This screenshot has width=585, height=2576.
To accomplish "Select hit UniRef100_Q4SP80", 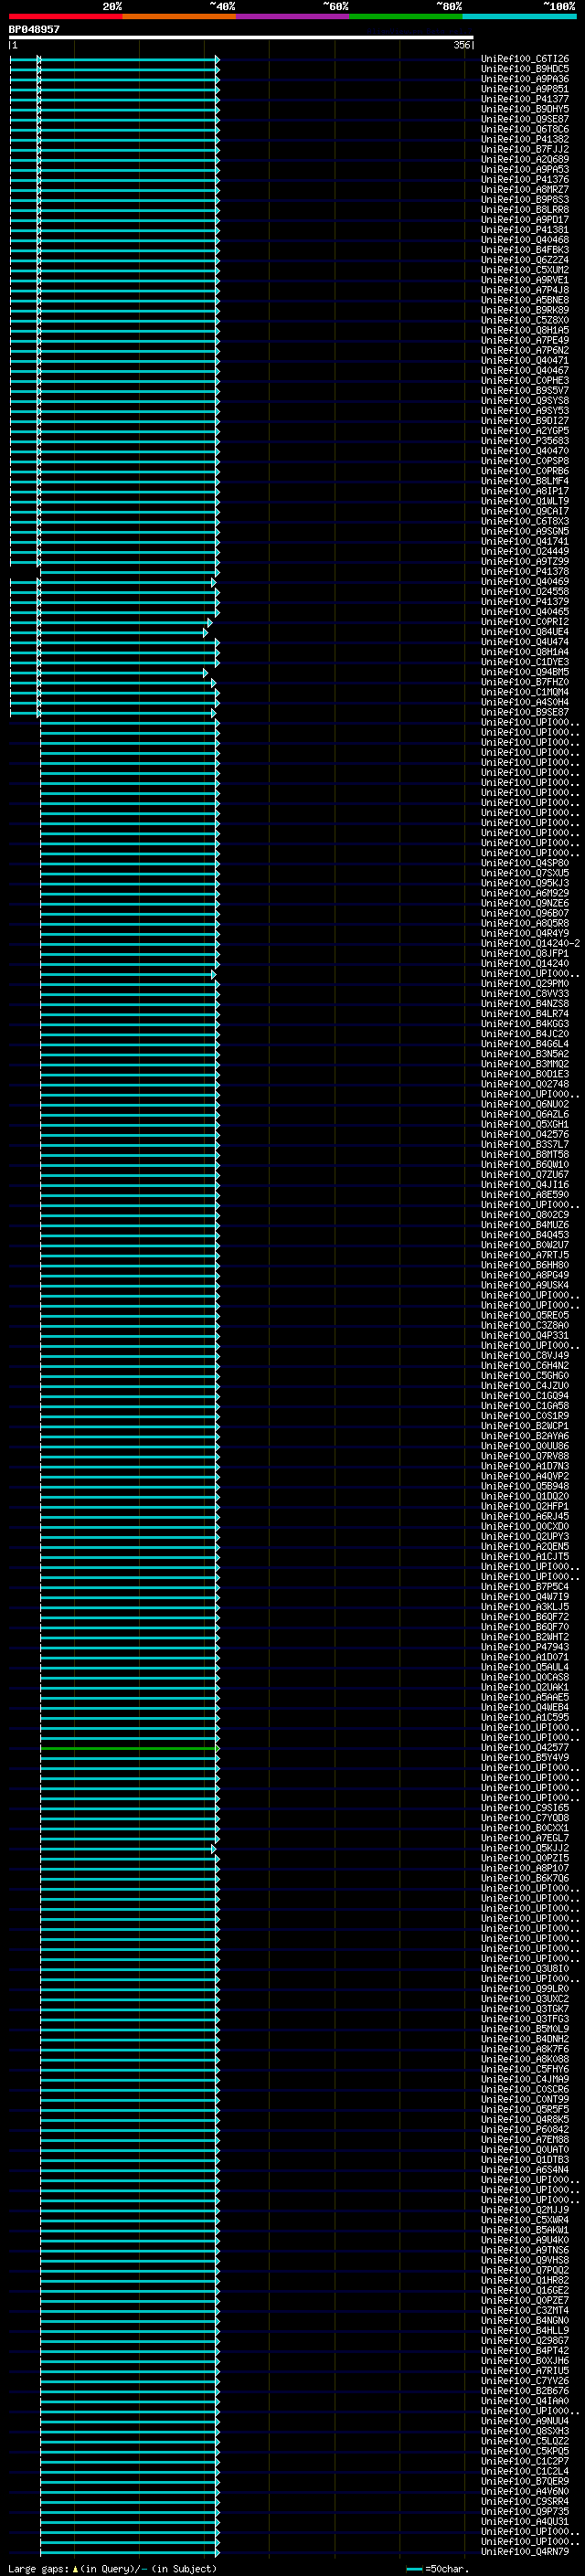I will 525,863.
